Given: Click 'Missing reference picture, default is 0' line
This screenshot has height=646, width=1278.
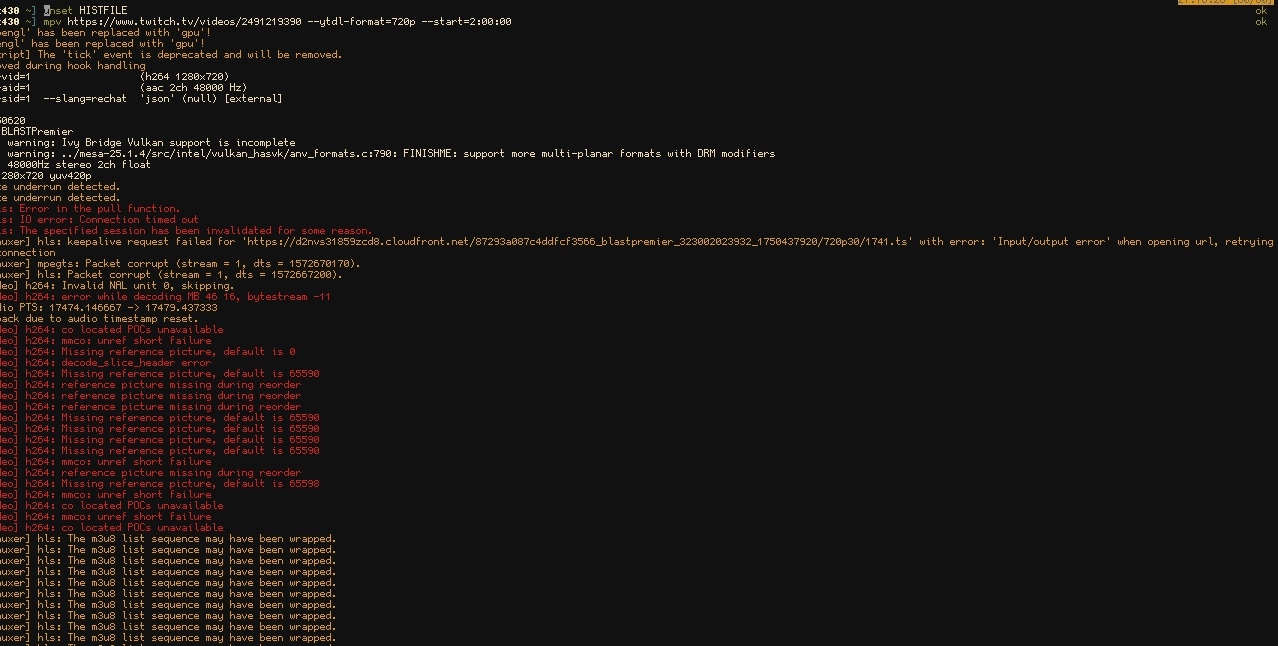Looking at the screenshot, I should (x=148, y=352).
